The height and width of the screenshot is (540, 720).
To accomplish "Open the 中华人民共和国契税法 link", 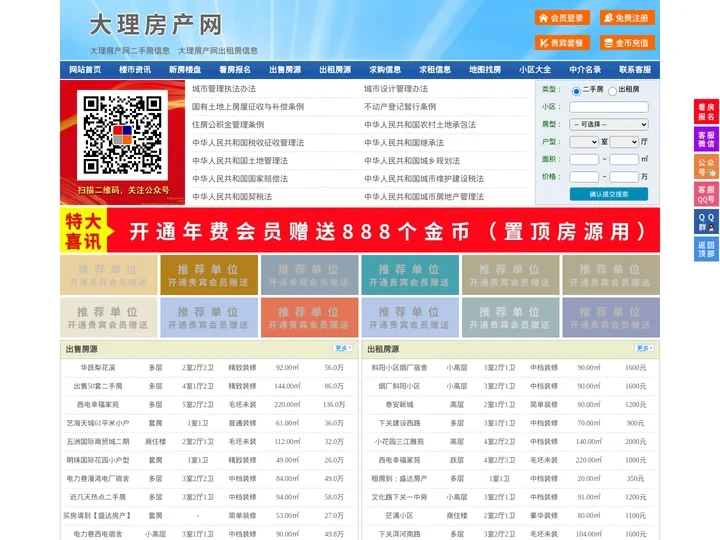I will tap(232, 197).
